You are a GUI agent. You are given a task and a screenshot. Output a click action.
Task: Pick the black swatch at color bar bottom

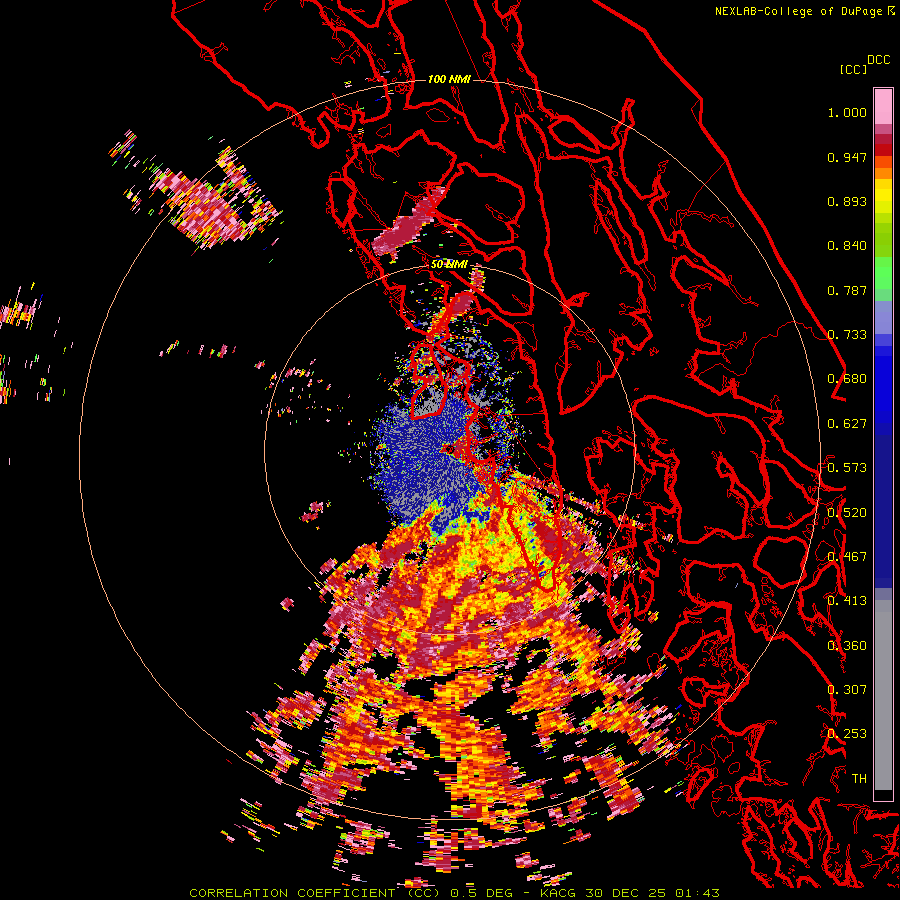point(883,795)
